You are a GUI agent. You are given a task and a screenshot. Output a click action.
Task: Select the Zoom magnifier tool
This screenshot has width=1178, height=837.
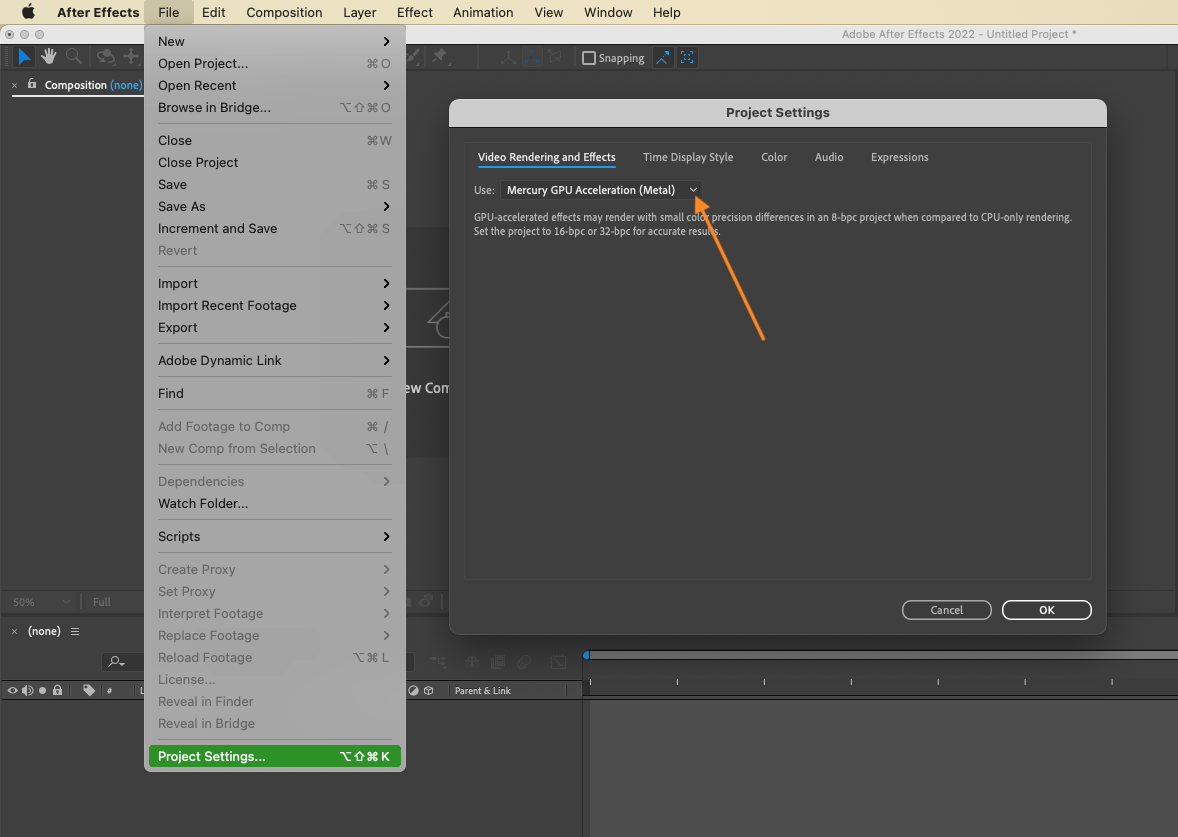tap(74, 56)
